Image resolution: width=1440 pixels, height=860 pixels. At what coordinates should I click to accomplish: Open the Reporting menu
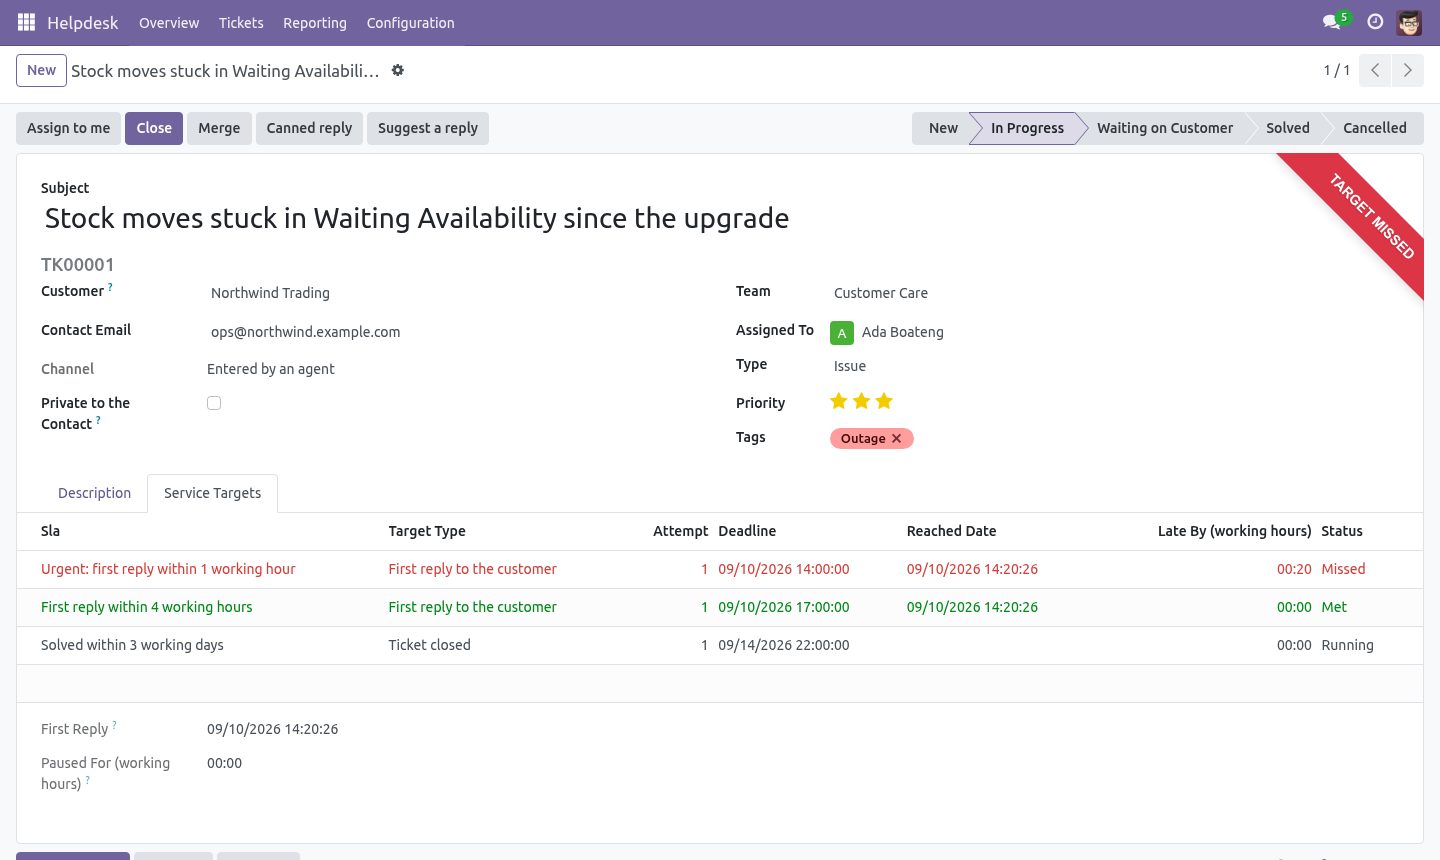click(x=315, y=23)
